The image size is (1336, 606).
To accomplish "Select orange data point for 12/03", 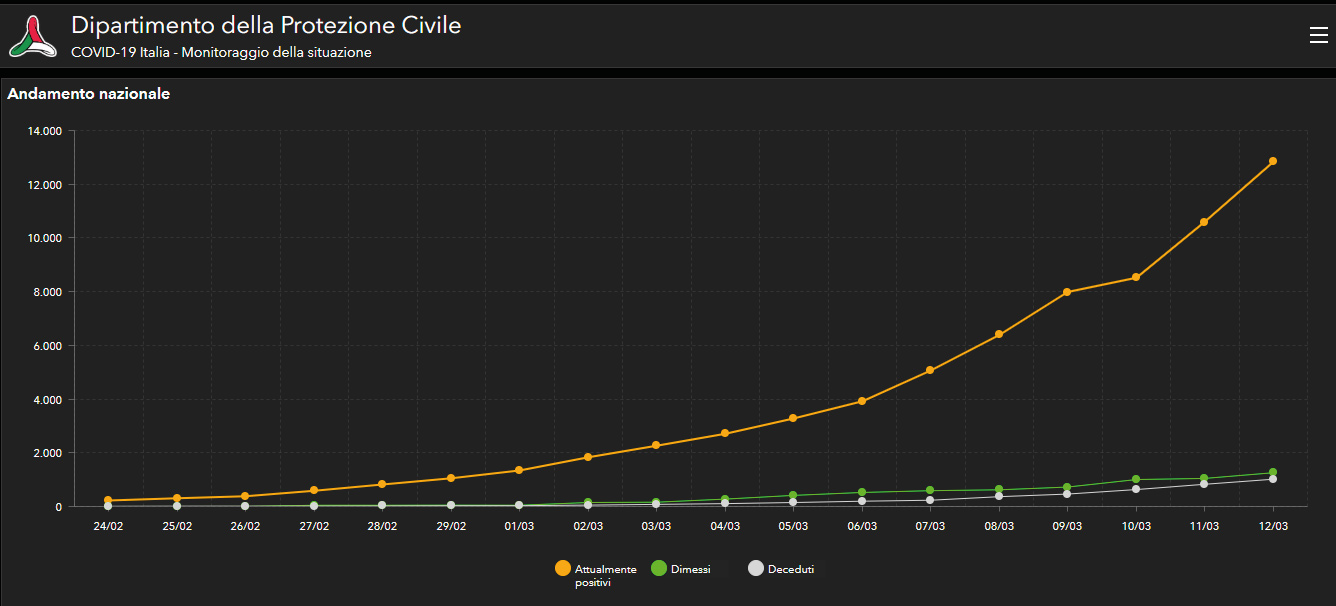I will 1273,161.
